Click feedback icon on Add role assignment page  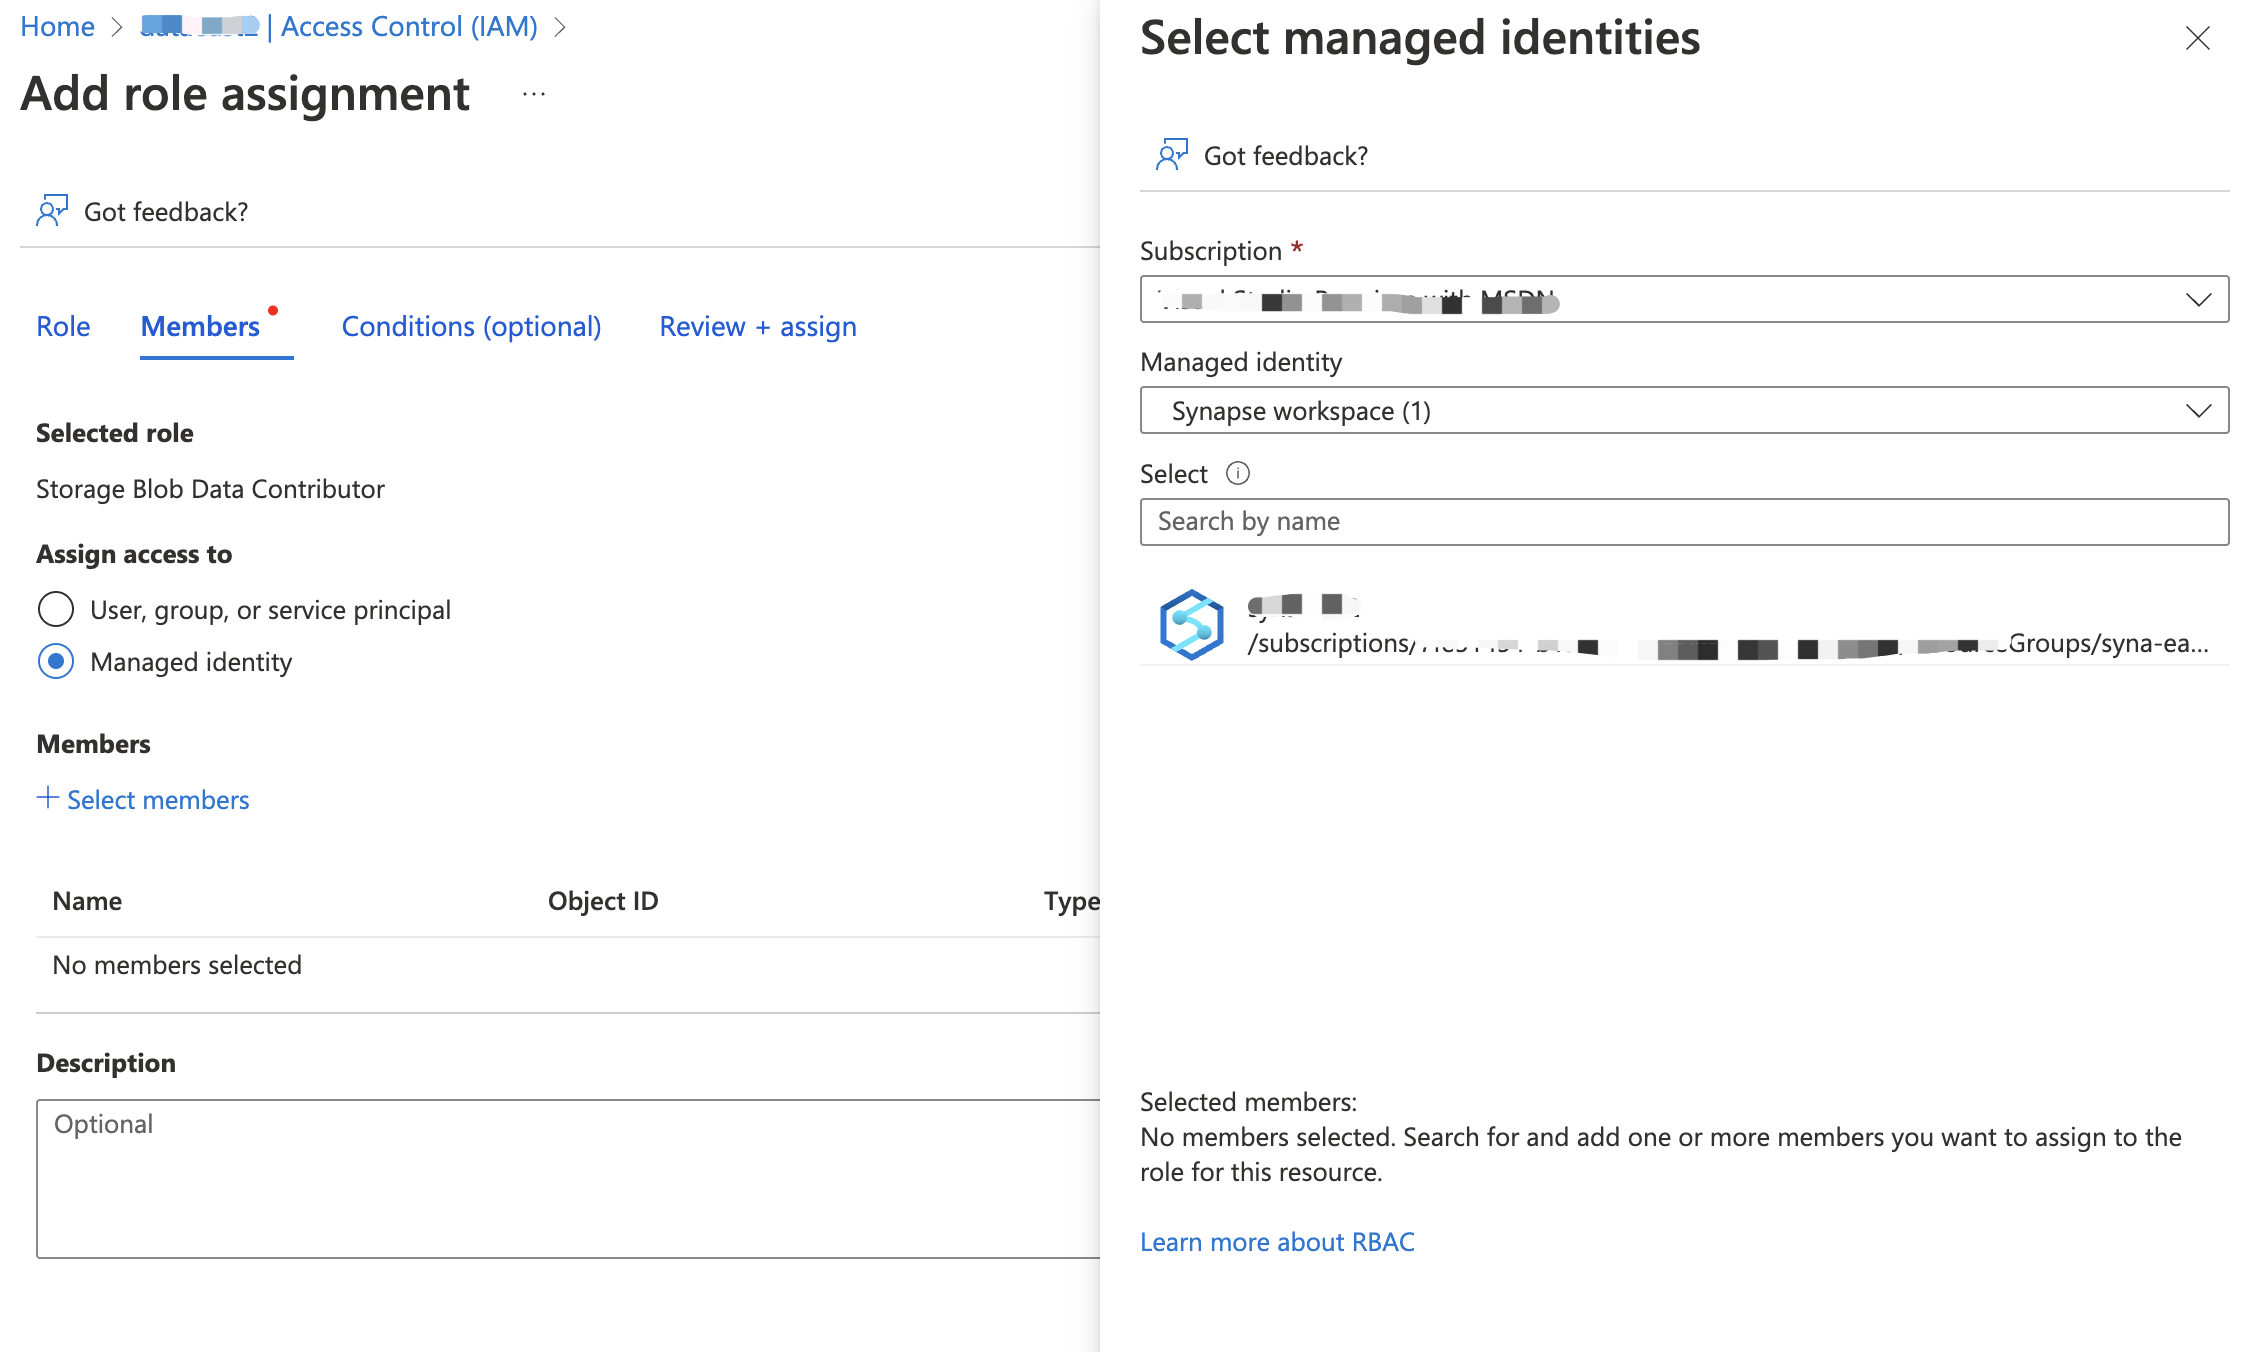pyautogui.click(x=52, y=211)
